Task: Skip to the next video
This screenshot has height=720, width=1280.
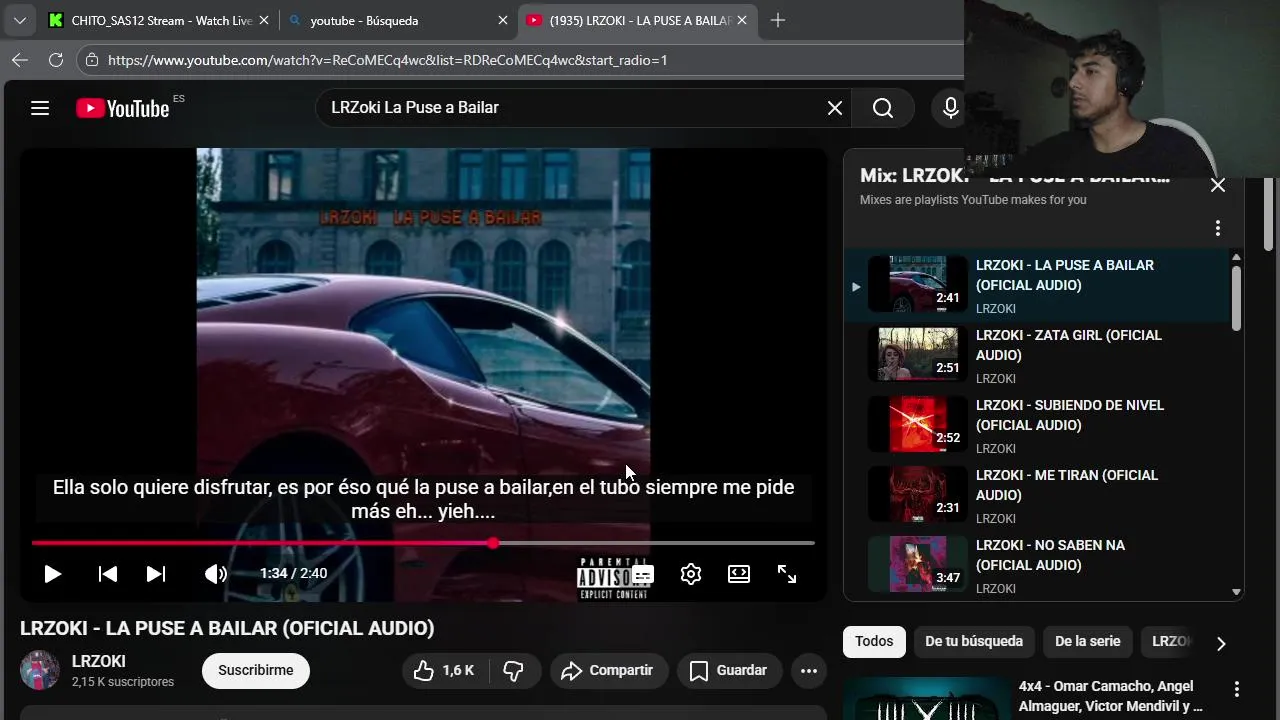Action: click(x=156, y=574)
